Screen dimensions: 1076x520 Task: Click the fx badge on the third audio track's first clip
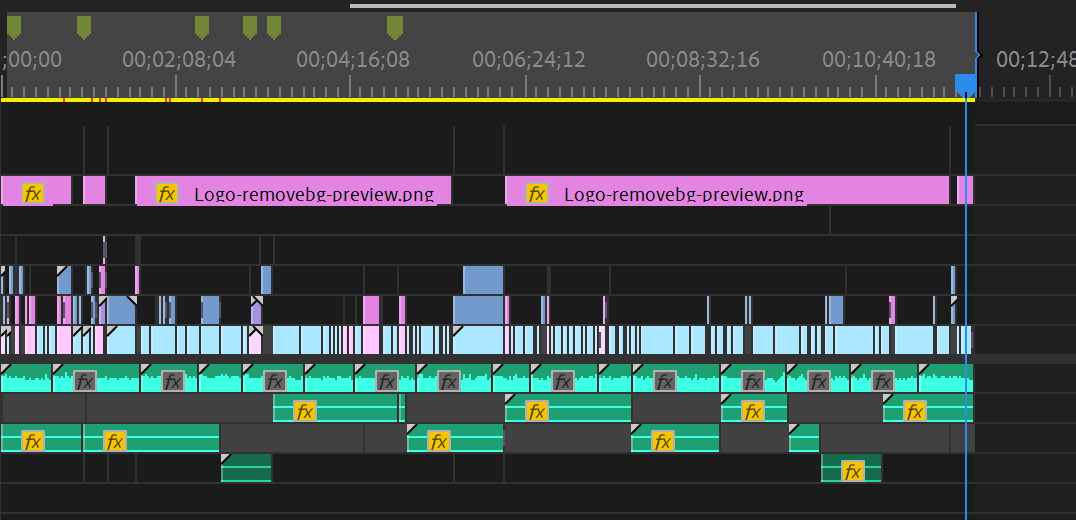[32, 440]
